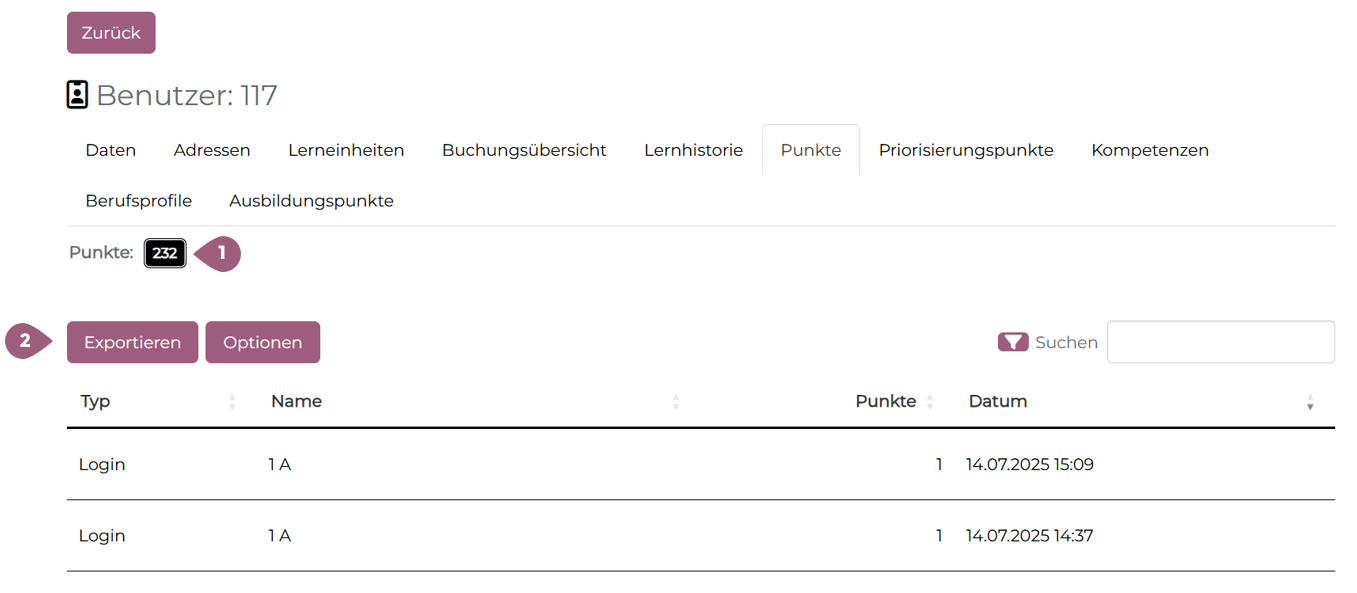The image size is (1357, 593).
Task: Switch to Priorisierungspunkte tab
Action: point(966,150)
